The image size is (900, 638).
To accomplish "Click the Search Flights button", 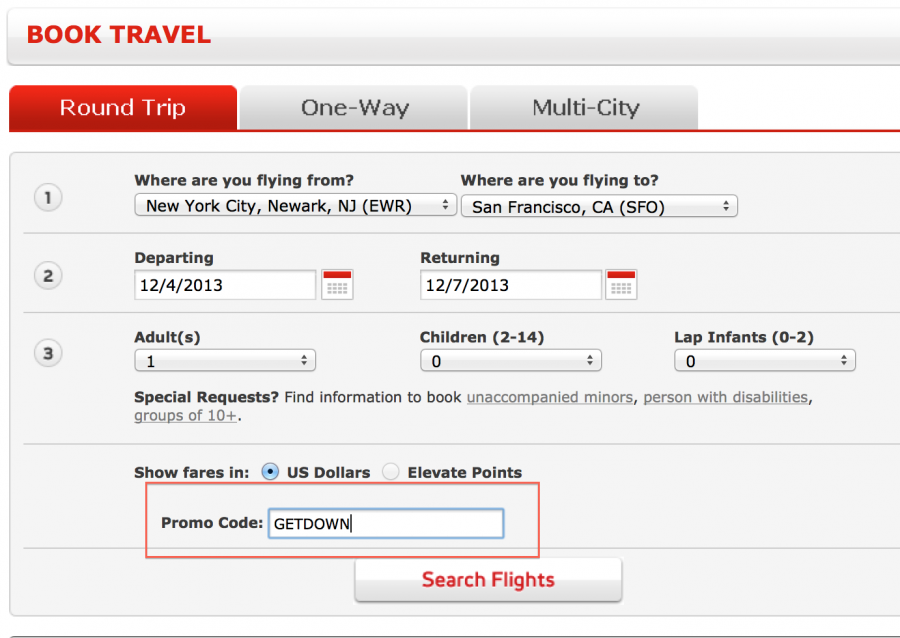I will coord(487,580).
